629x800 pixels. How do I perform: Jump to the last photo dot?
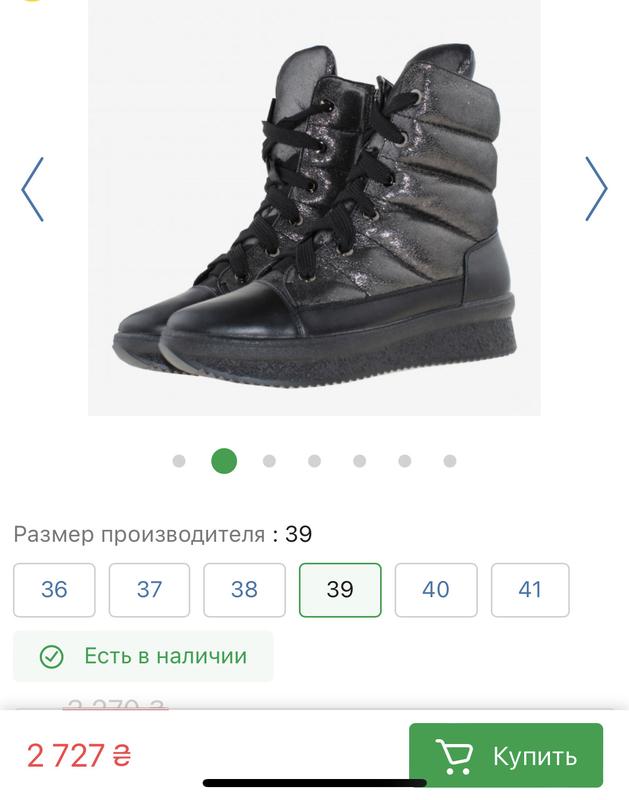click(450, 461)
